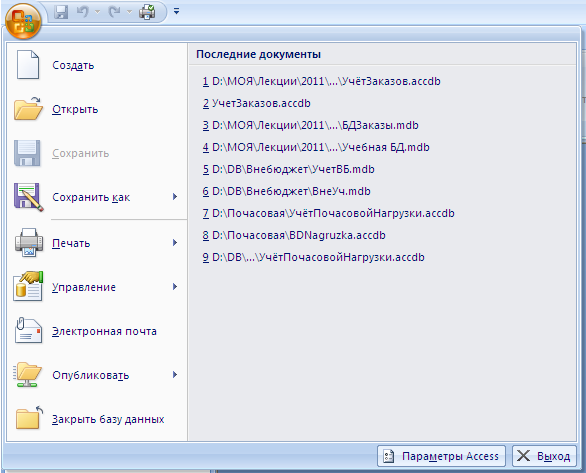Screen dimensions: 586x473
Task: Expand the Печать submenu arrow
Action: pyautogui.click(x=175, y=243)
